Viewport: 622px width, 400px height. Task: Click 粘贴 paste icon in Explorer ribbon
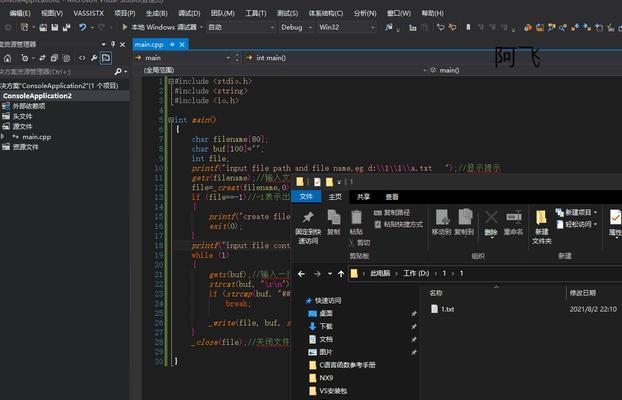[356, 217]
